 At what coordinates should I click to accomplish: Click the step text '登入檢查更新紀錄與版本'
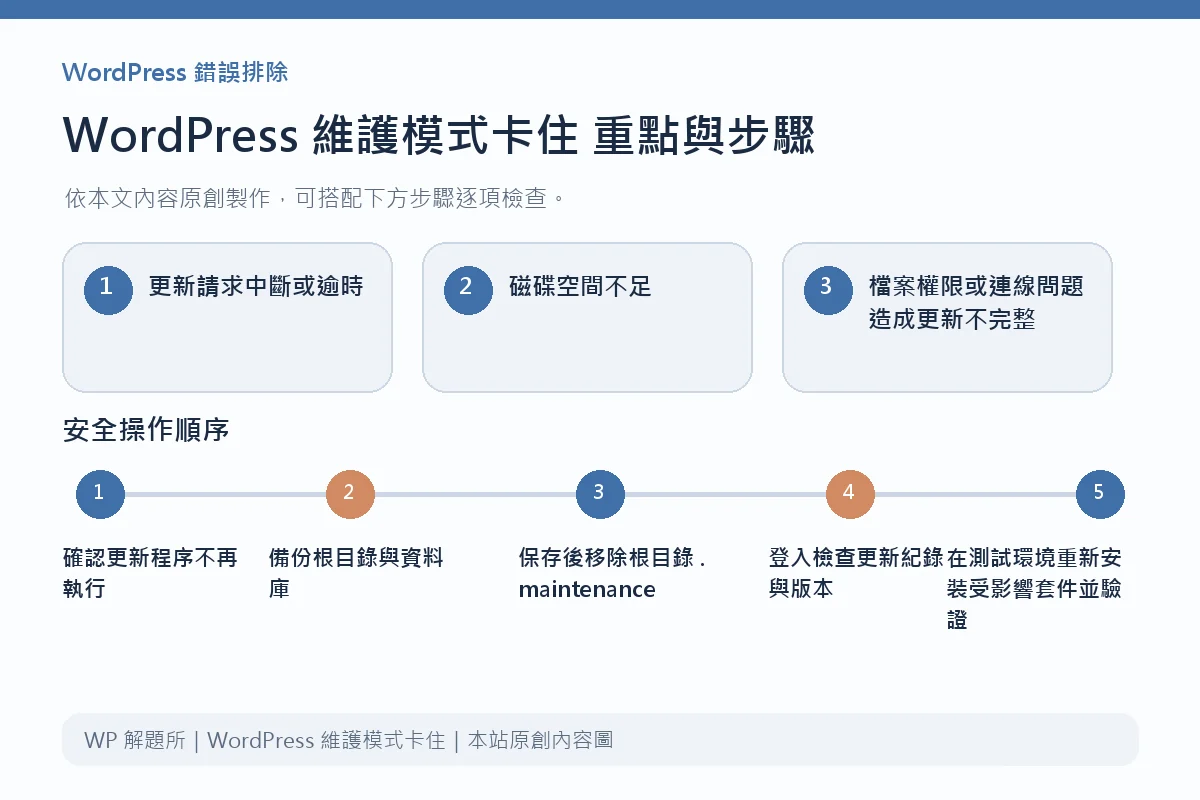pos(856,573)
